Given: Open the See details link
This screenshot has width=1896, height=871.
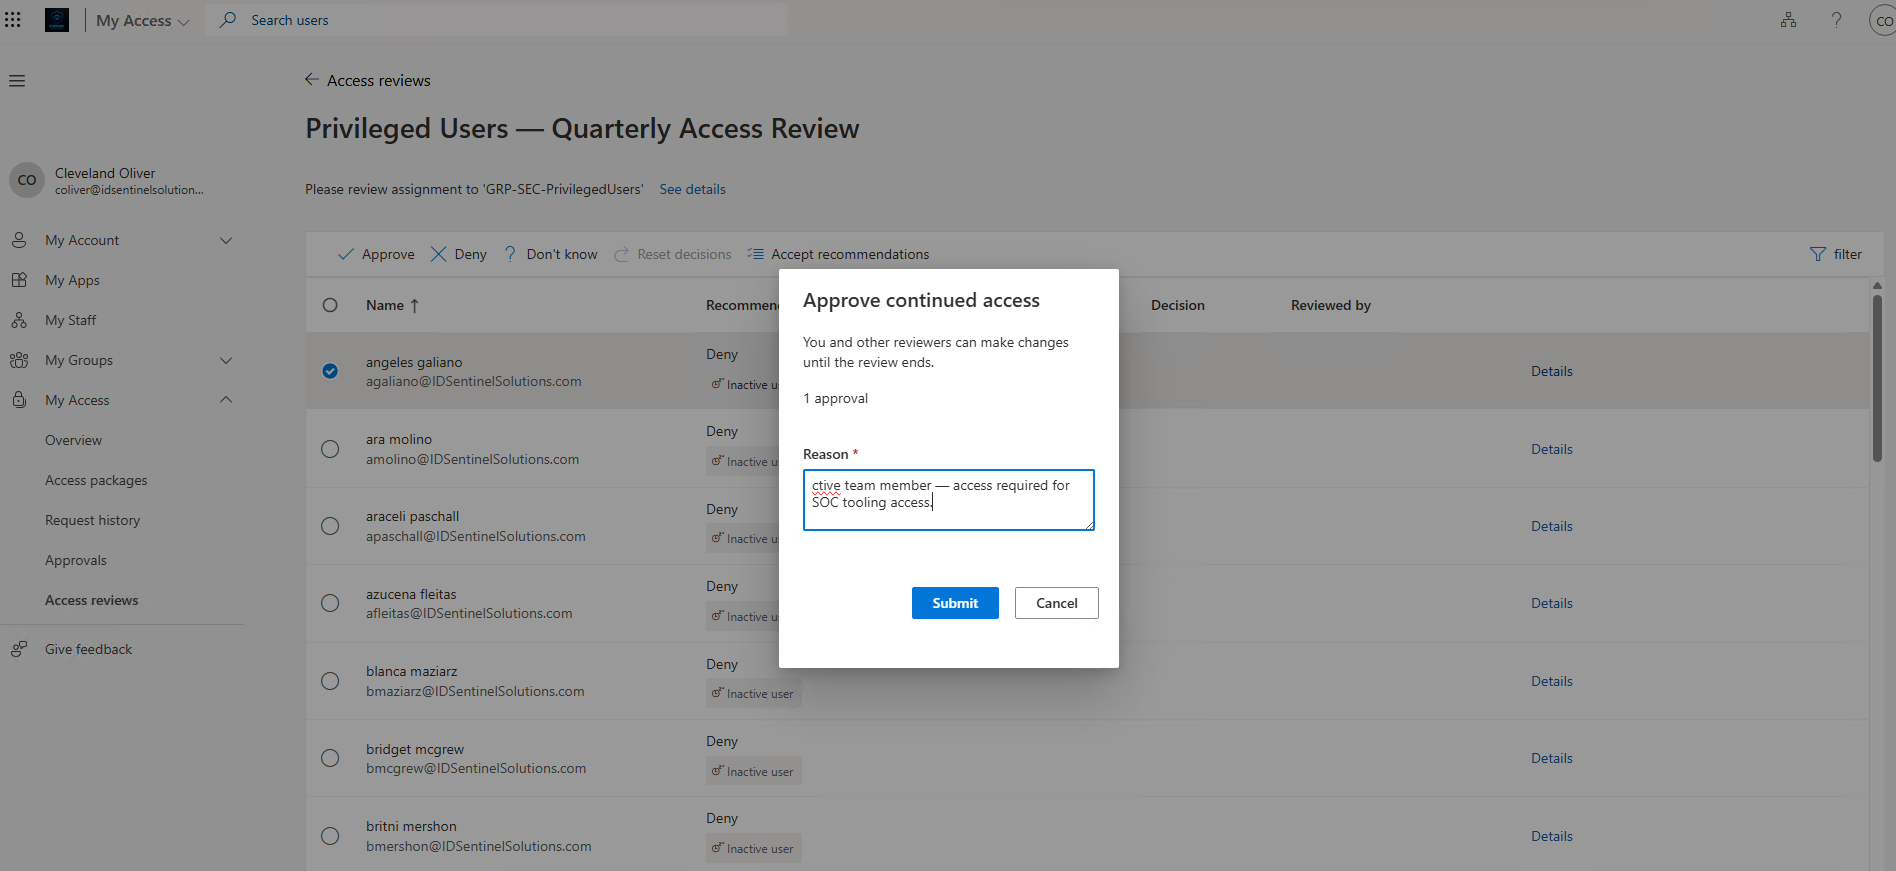Looking at the screenshot, I should (x=692, y=189).
